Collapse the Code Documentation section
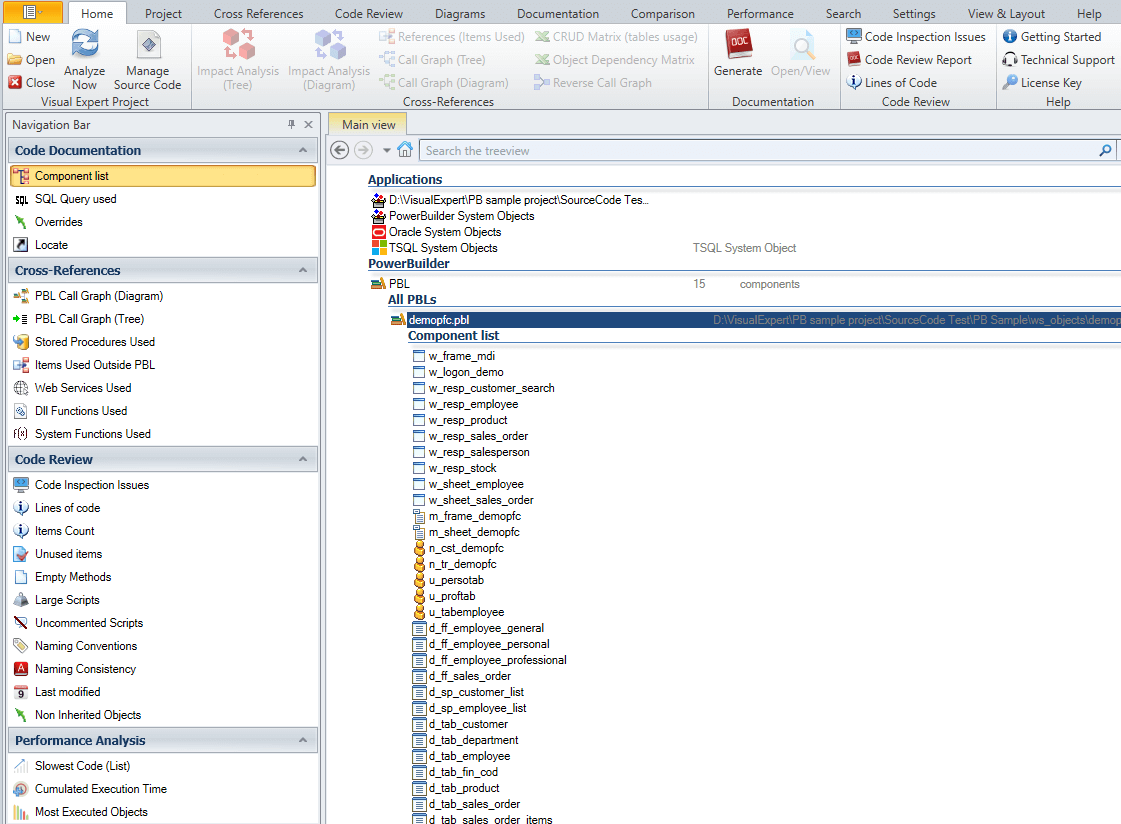The height and width of the screenshot is (824, 1121). pyautogui.click(x=303, y=150)
